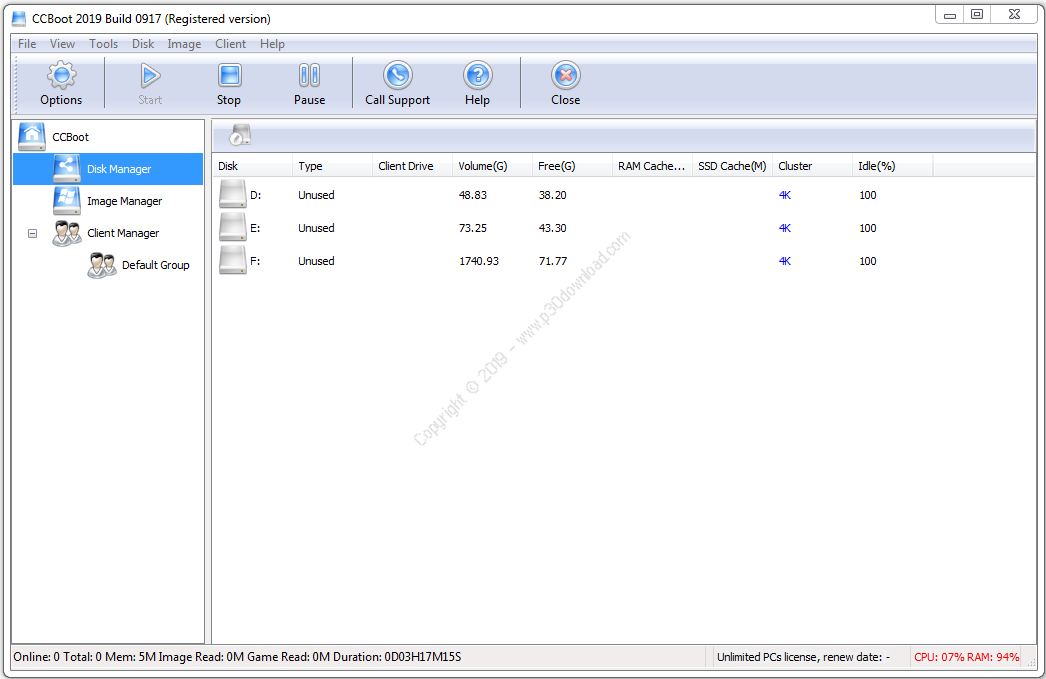The height and width of the screenshot is (679, 1046).
Task: Click the 73.25 volume value
Action: pyautogui.click(x=473, y=228)
